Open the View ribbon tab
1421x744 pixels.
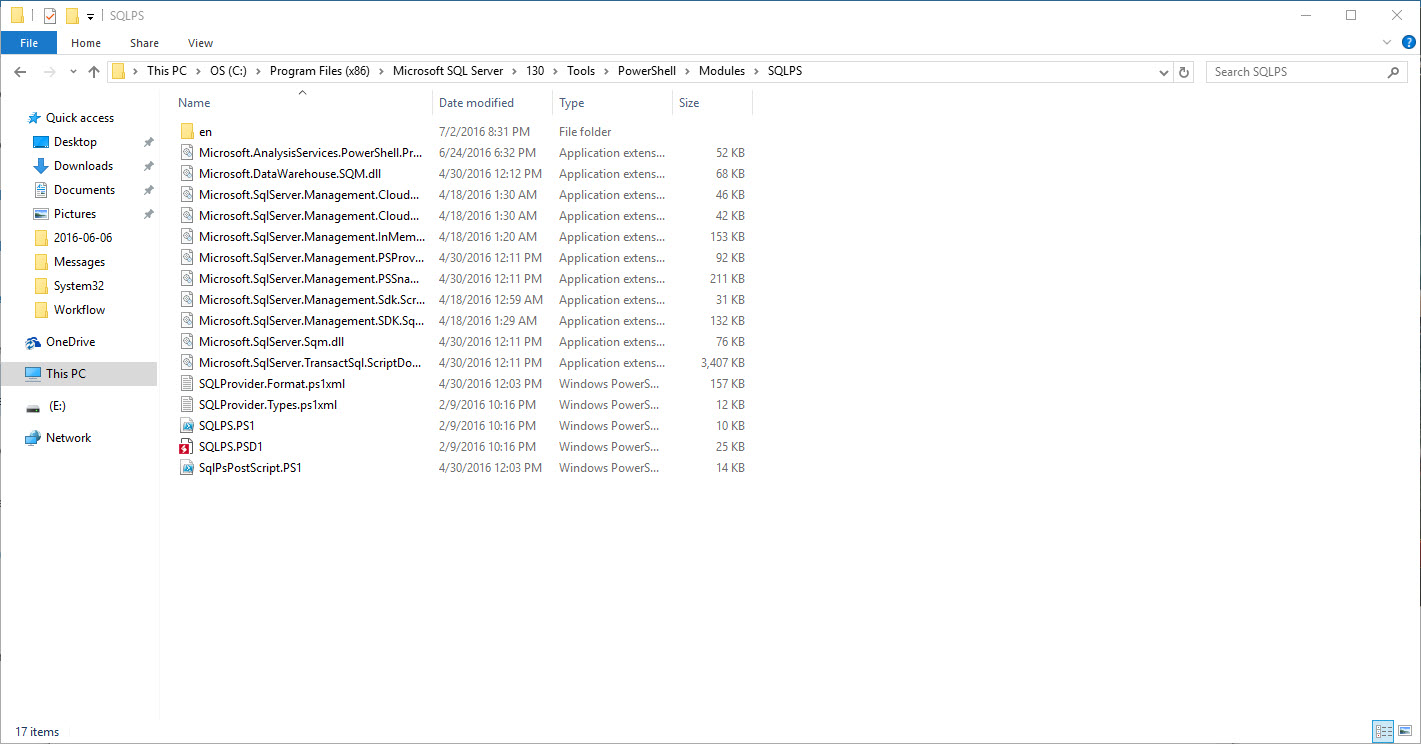tap(200, 43)
